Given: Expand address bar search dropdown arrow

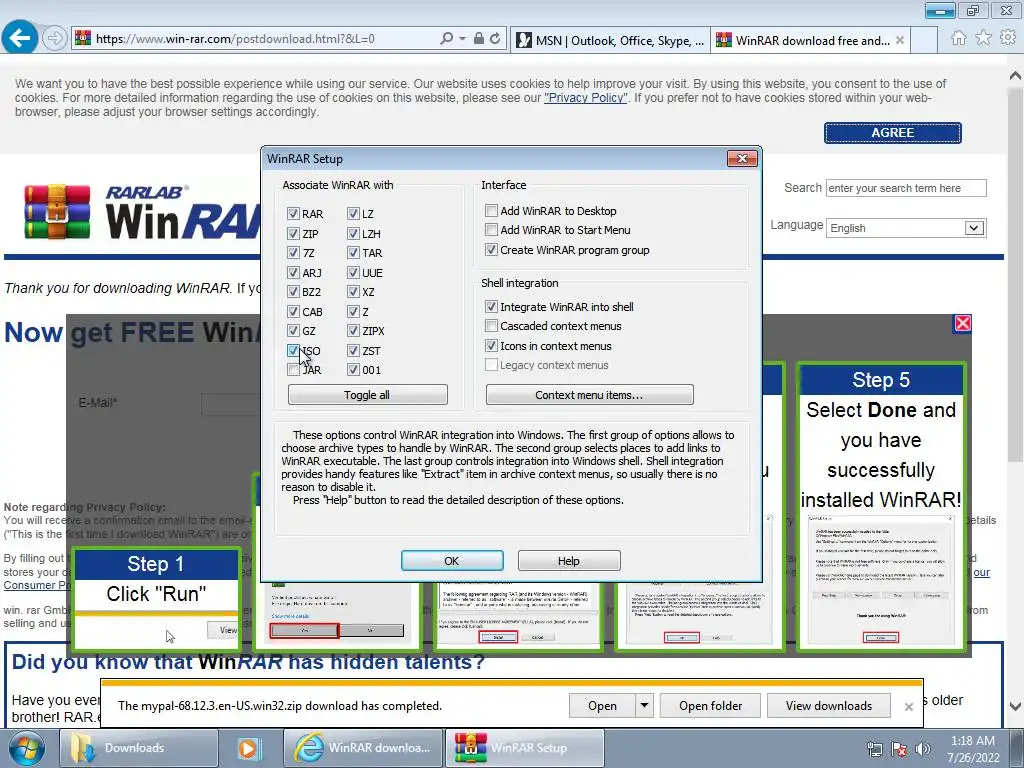Looking at the screenshot, I should [x=462, y=39].
